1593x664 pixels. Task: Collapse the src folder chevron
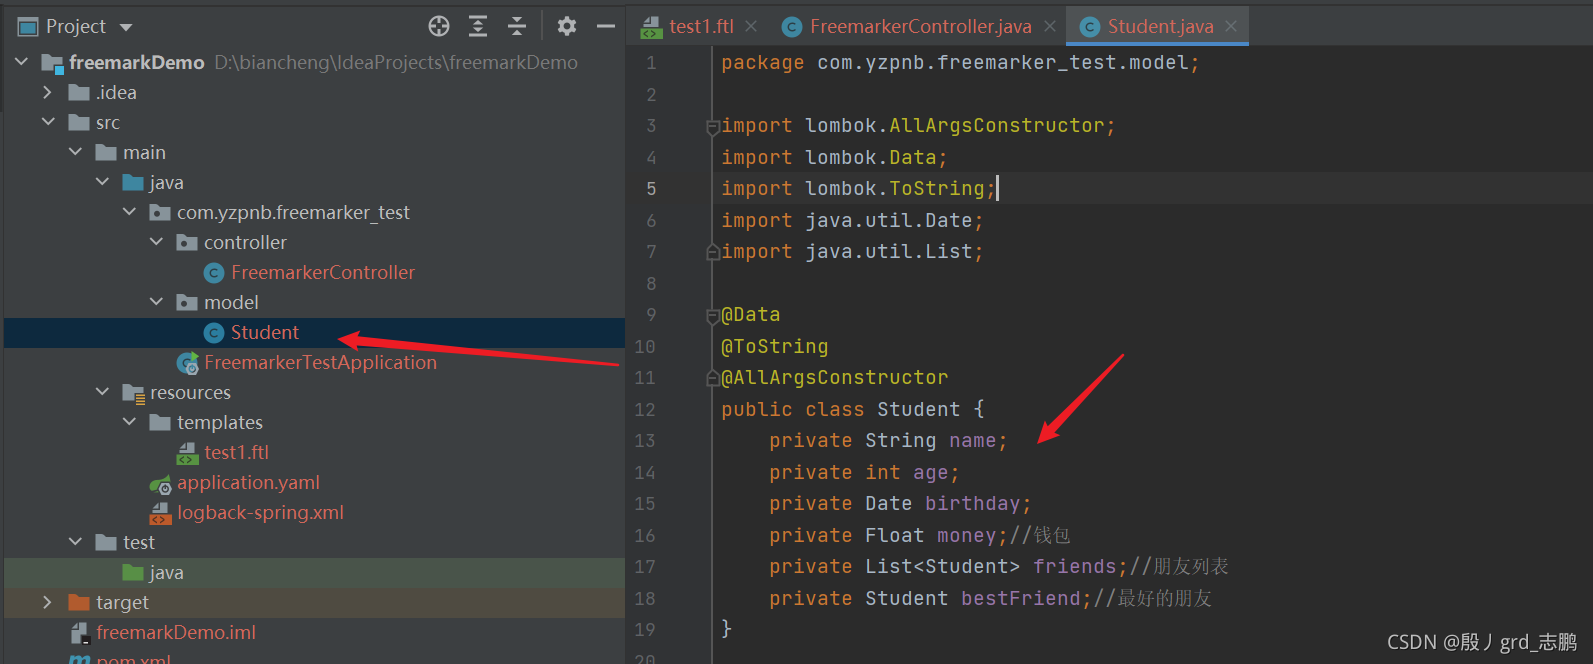pos(48,122)
